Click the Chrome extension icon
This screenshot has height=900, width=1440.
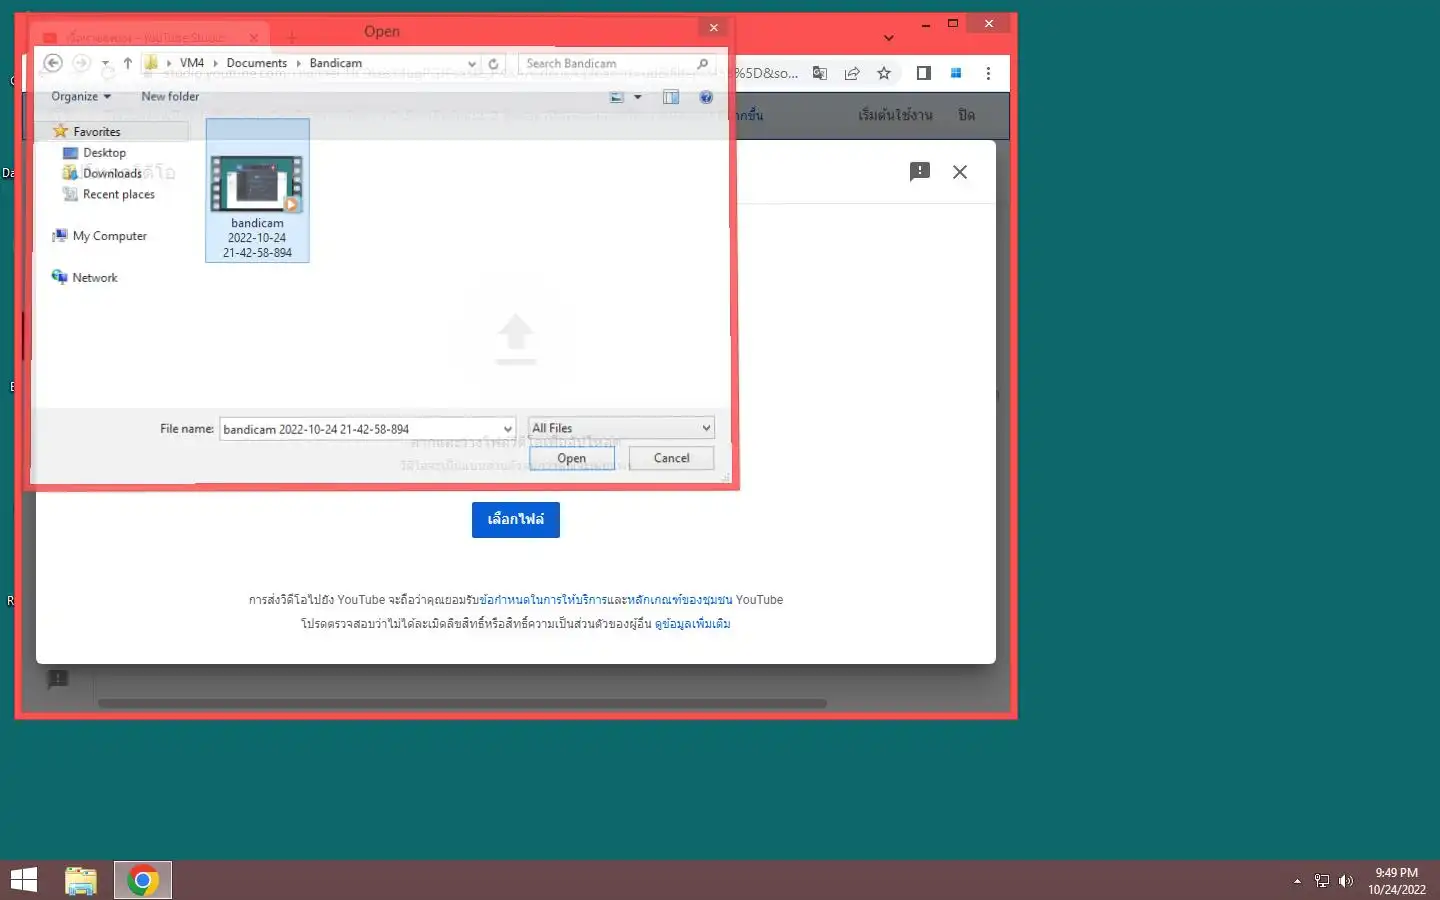tap(956, 73)
